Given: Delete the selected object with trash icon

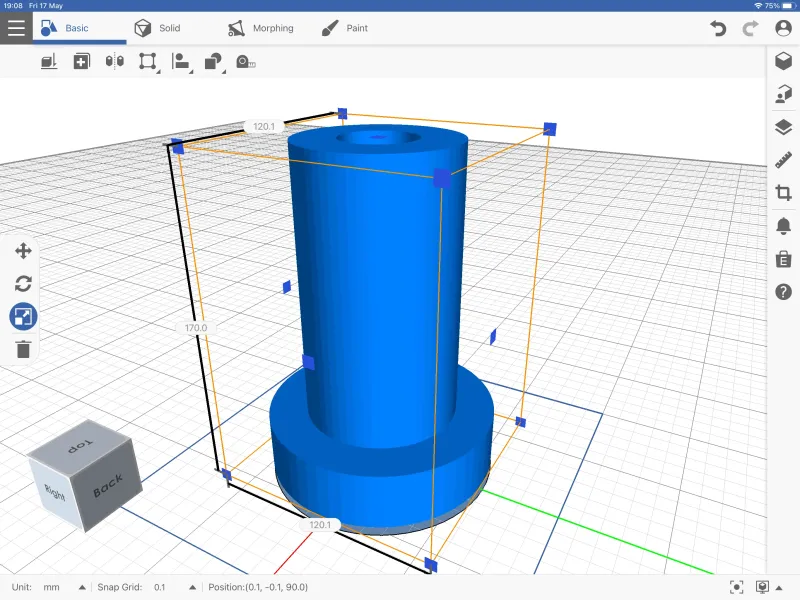Looking at the screenshot, I should [x=23, y=349].
